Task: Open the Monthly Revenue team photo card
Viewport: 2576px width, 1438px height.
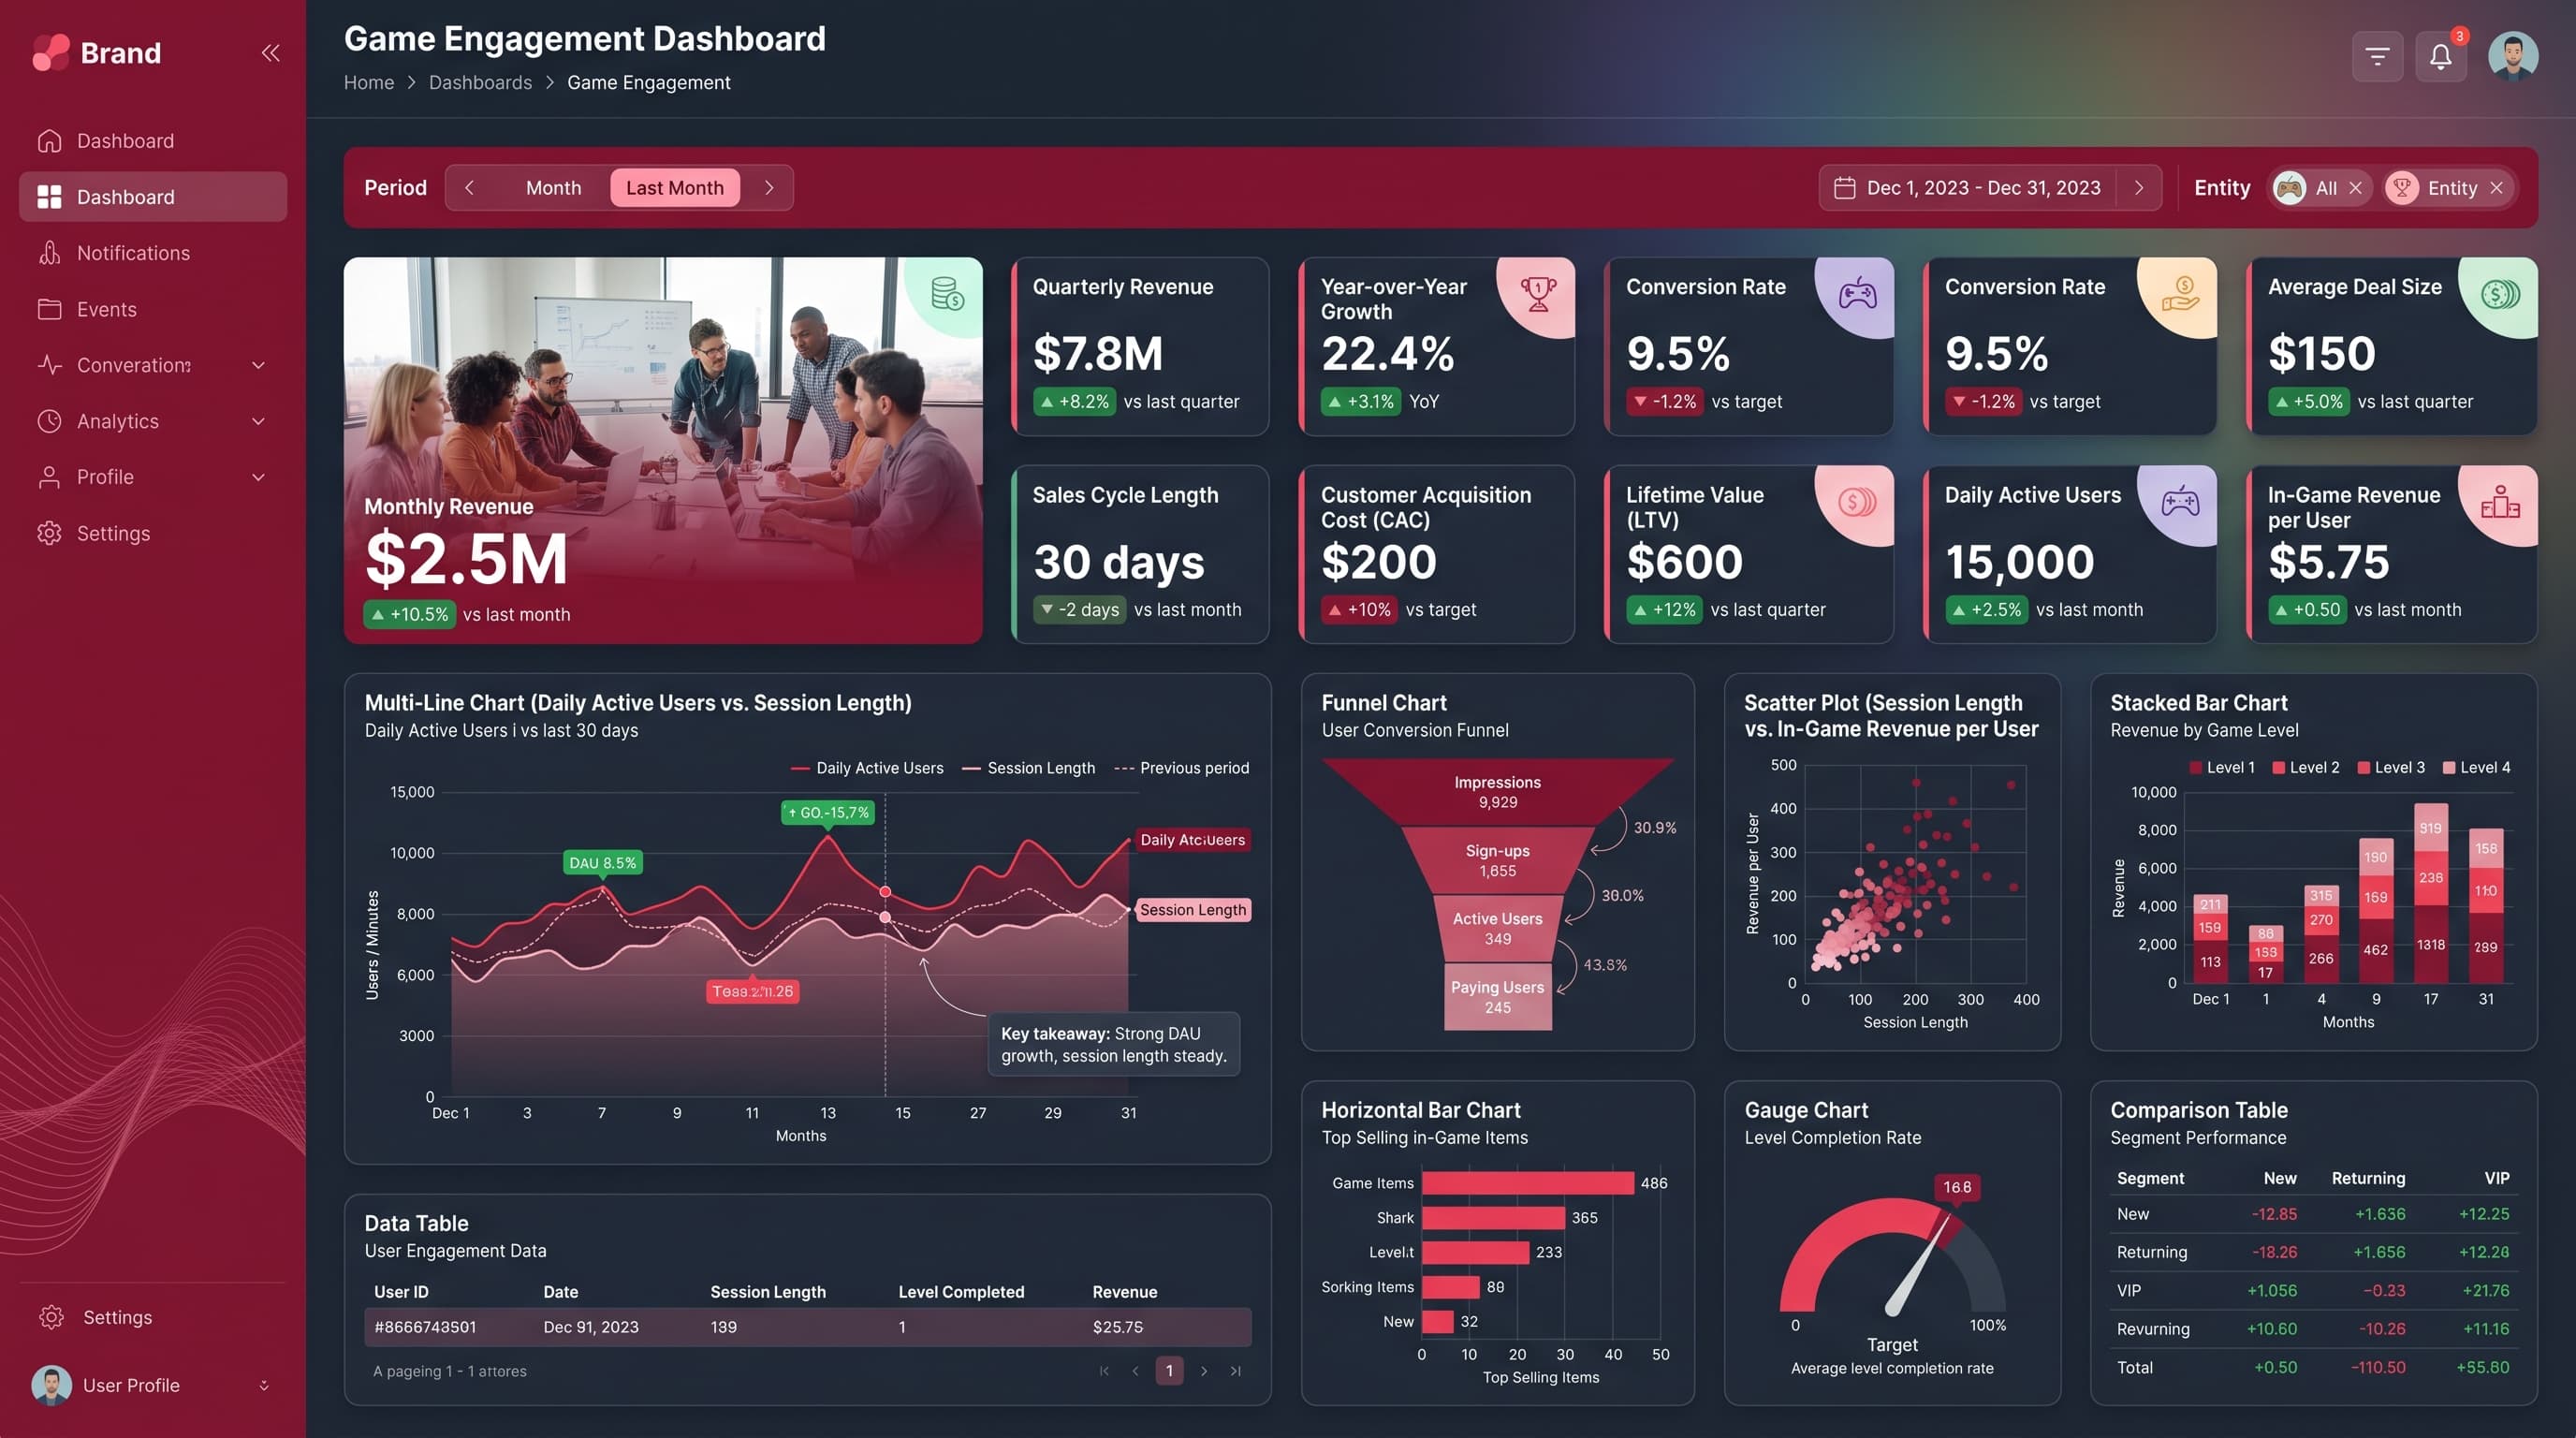Action: pyautogui.click(x=663, y=450)
